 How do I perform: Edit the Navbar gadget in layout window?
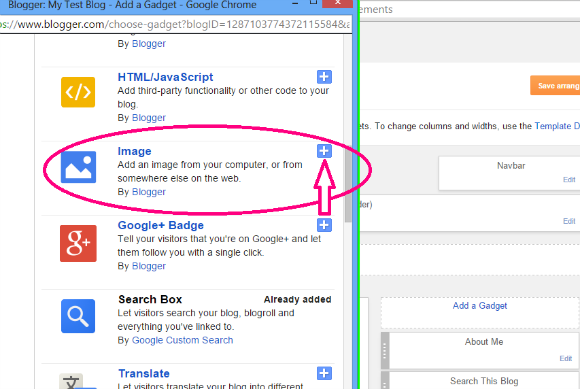pos(569,180)
